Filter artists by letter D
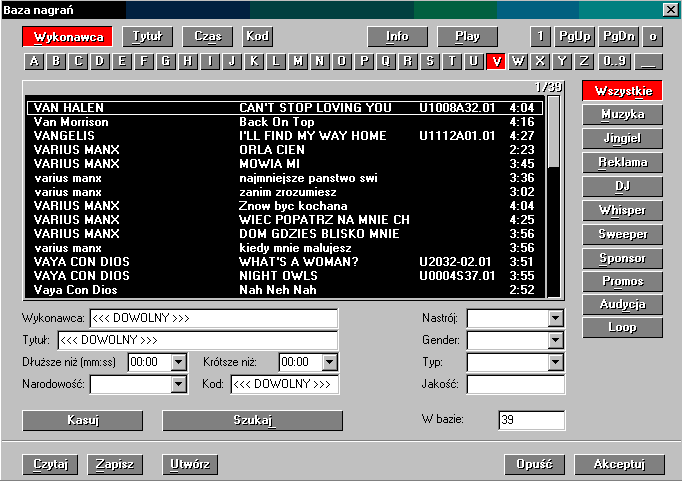This screenshot has width=682, height=481. [100, 61]
